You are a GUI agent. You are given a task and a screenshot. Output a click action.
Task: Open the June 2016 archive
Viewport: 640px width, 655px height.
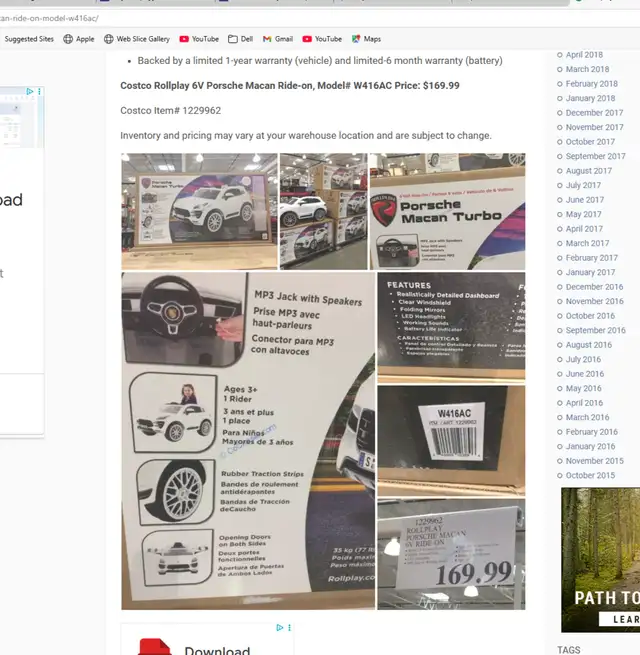click(x=584, y=374)
